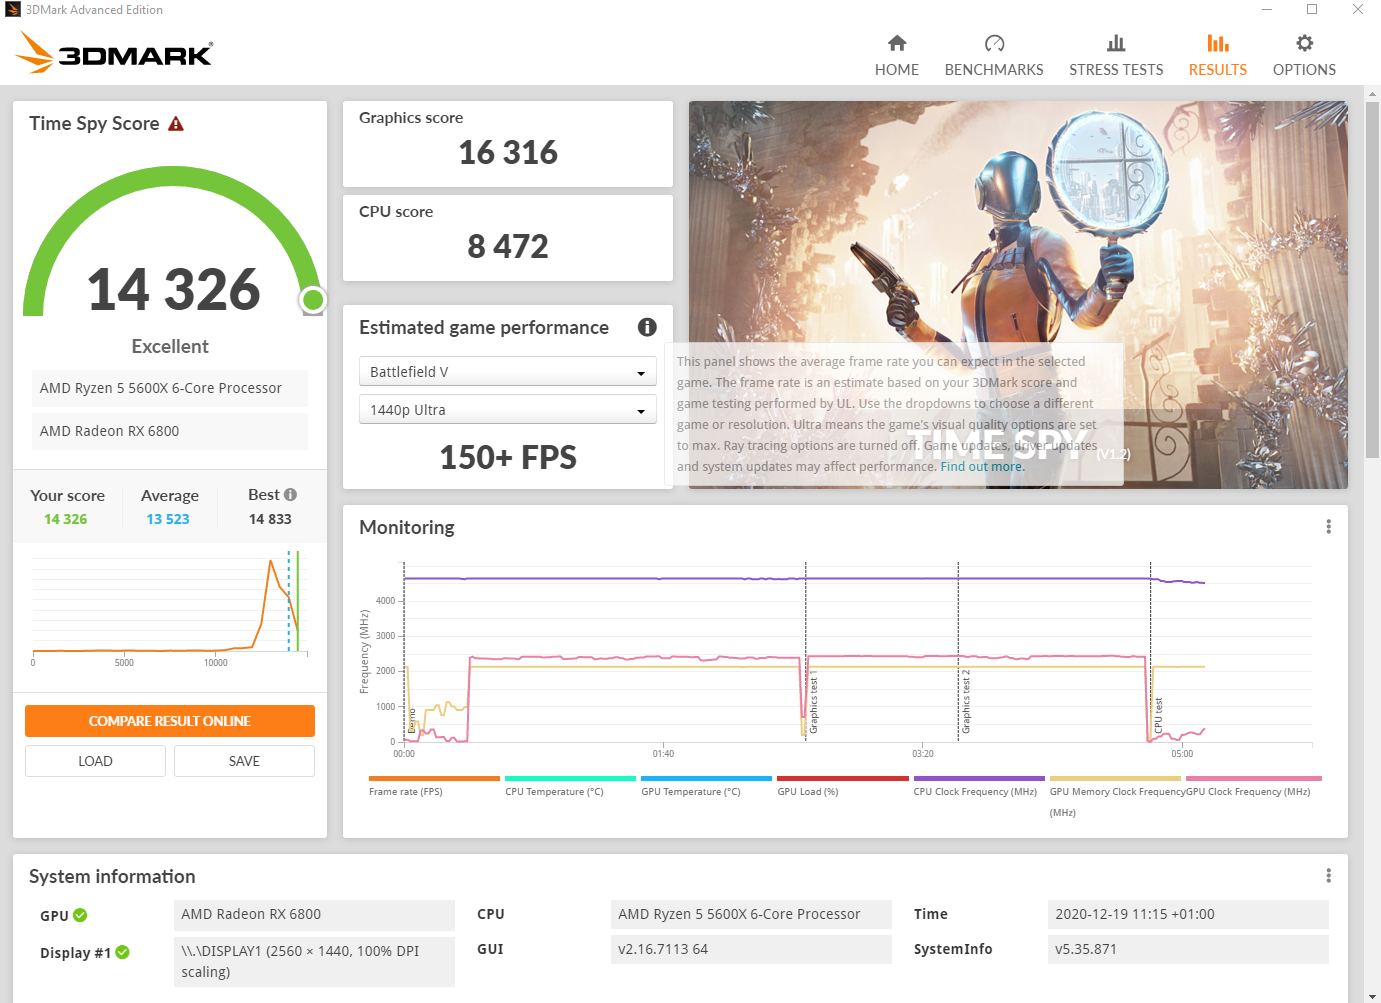This screenshot has height=1003, width=1381.
Task: Click the warning triangle beside Time Spy Score
Action: [176, 124]
